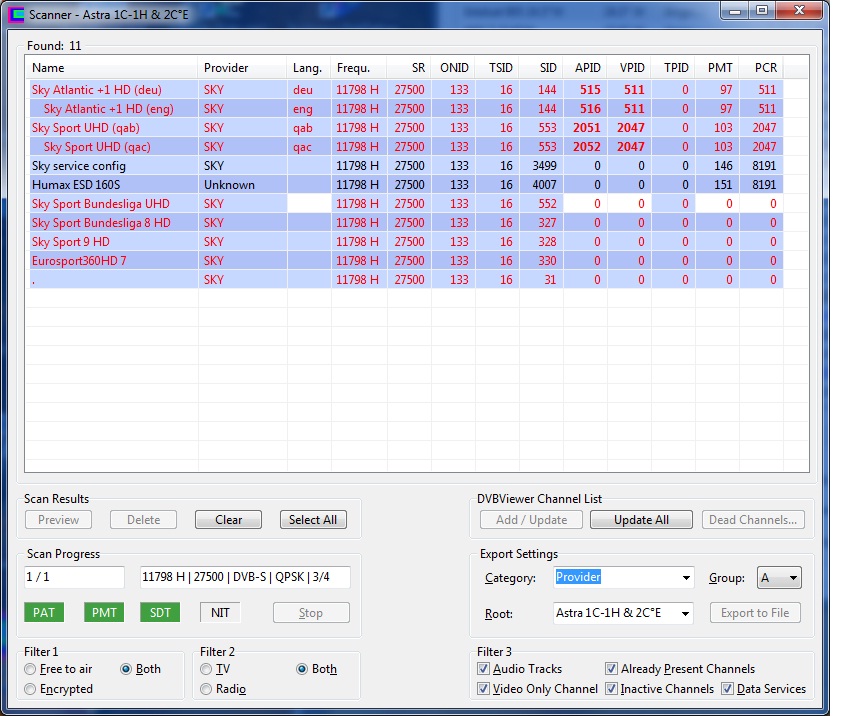Sort by the Provider column header
The height and width of the screenshot is (716, 864).
click(x=242, y=68)
